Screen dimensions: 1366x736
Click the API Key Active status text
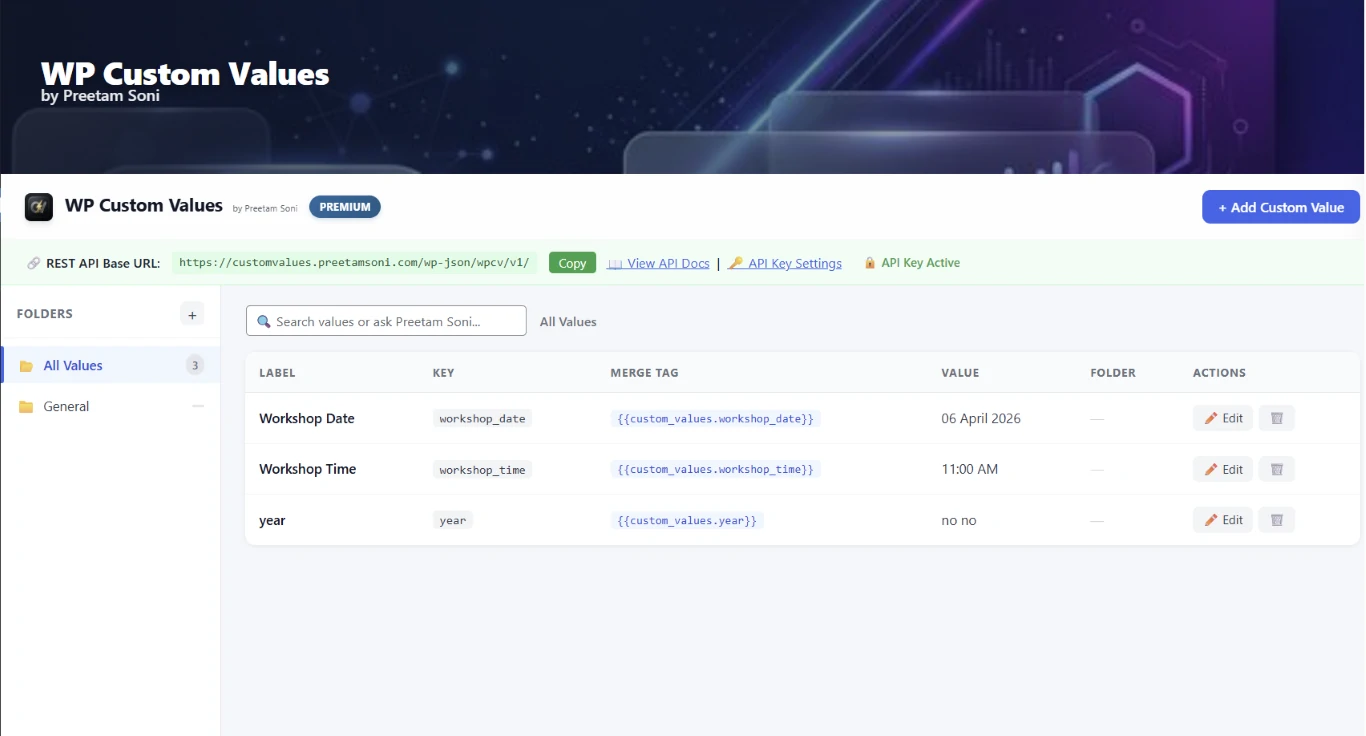pyautogui.click(x=920, y=263)
